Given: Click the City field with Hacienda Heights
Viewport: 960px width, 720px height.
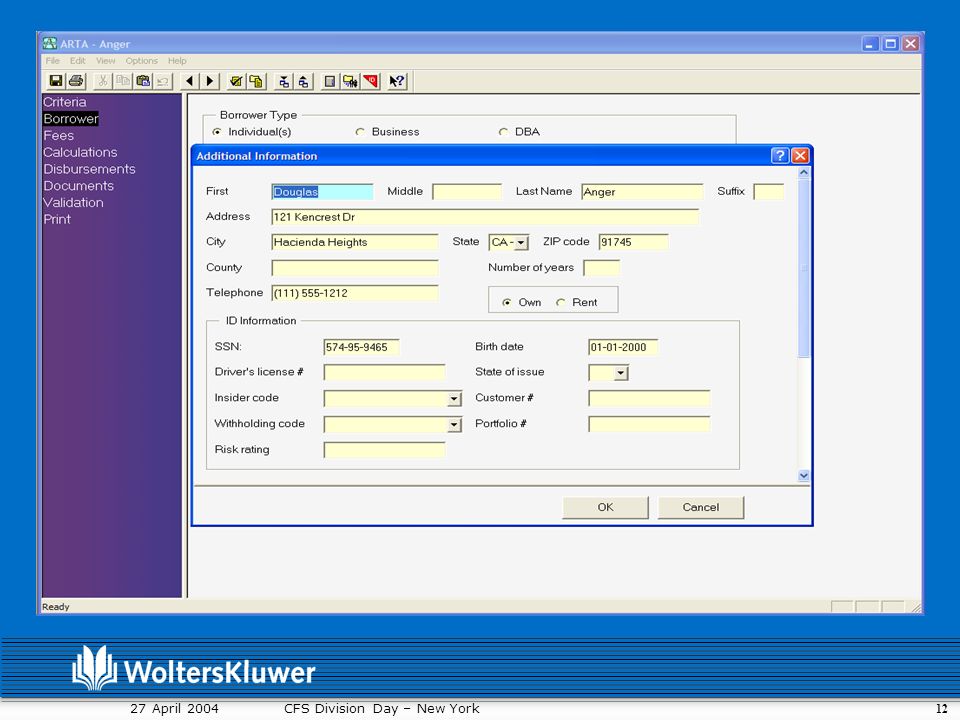Looking at the screenshot, I should [354, 242].
